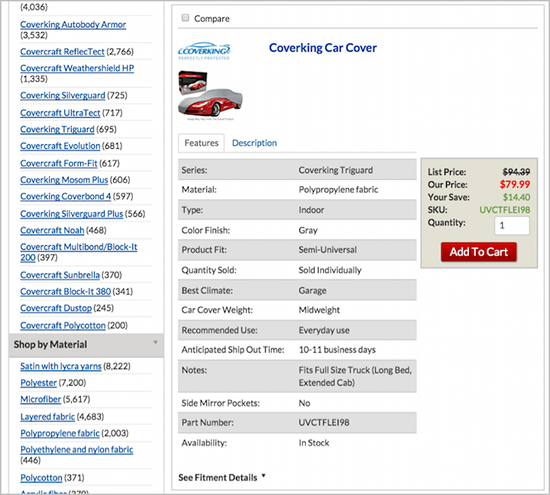The height and width of the screenshot is (495, 550).
Task: Open Coverking Silverguard link
Action: click(62, 95)
